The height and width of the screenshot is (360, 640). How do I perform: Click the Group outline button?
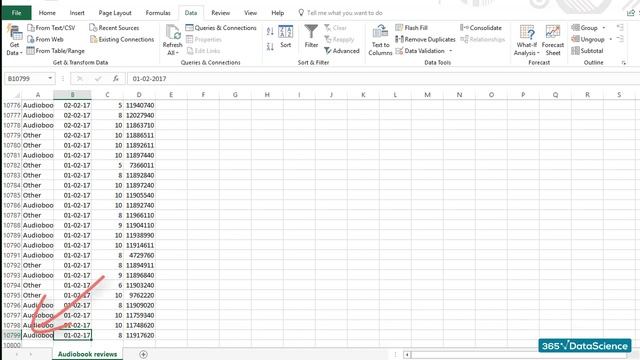click(x=584, y=28)
